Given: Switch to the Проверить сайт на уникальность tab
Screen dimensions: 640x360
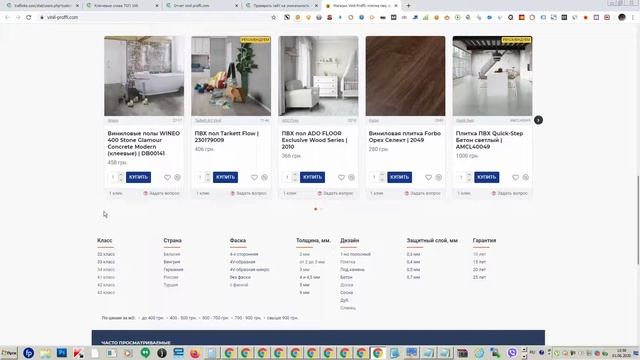Looking at the screenshot, I should click(282, 6).
